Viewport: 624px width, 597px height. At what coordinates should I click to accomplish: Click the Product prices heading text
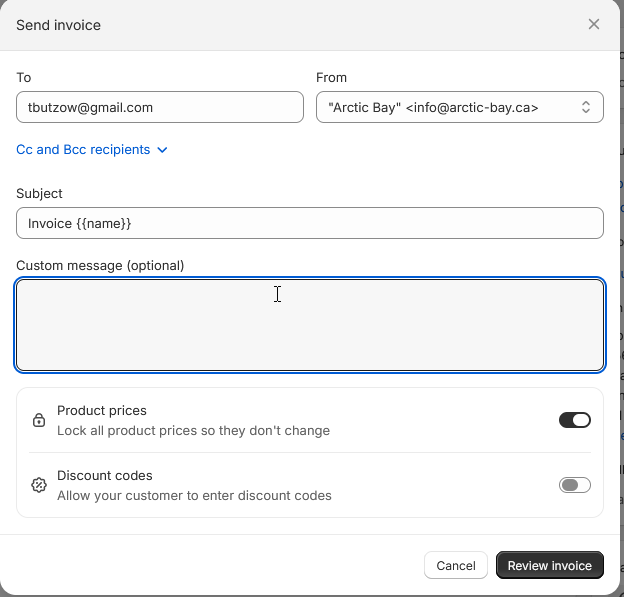[102, 411]
